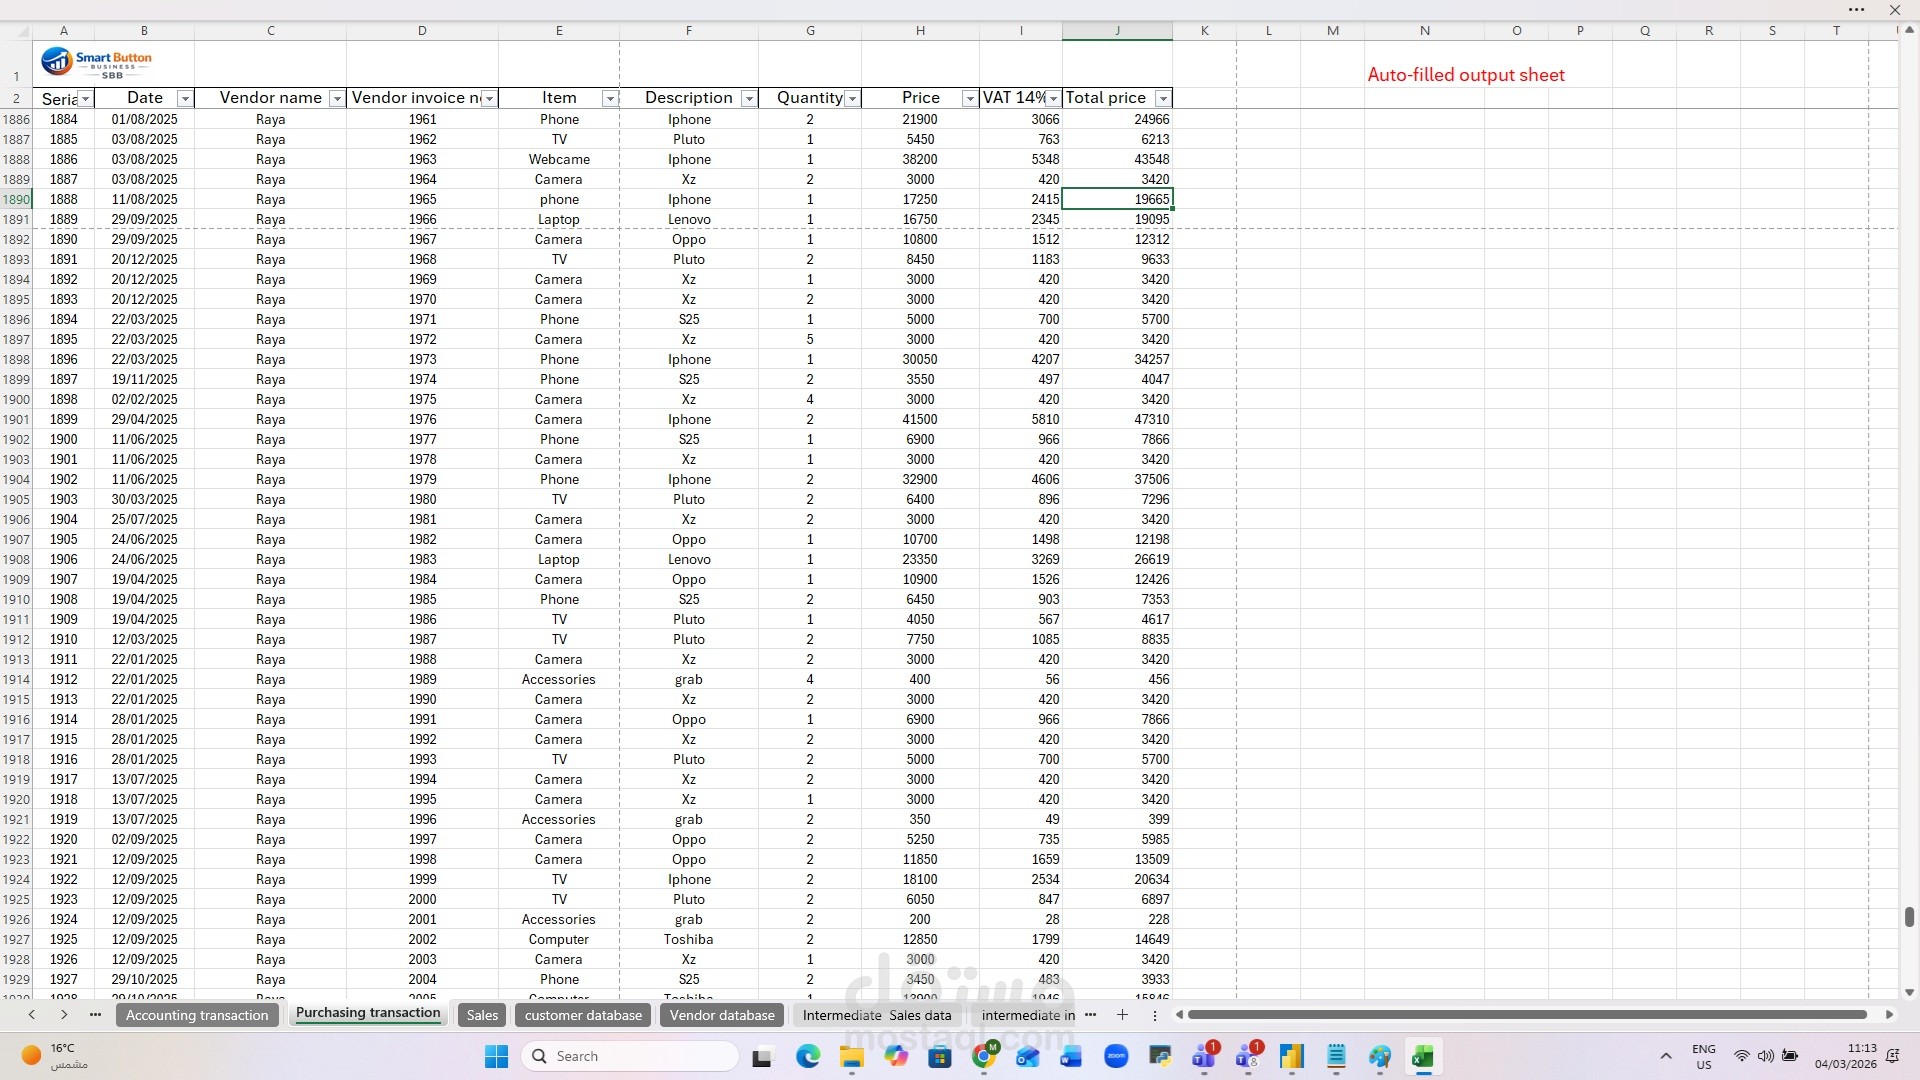Image resolution: width=1920 pixels, height=1080 pixels.
Task: Open Paint app from the taskbar
Action: (x=1380, y=1056)
